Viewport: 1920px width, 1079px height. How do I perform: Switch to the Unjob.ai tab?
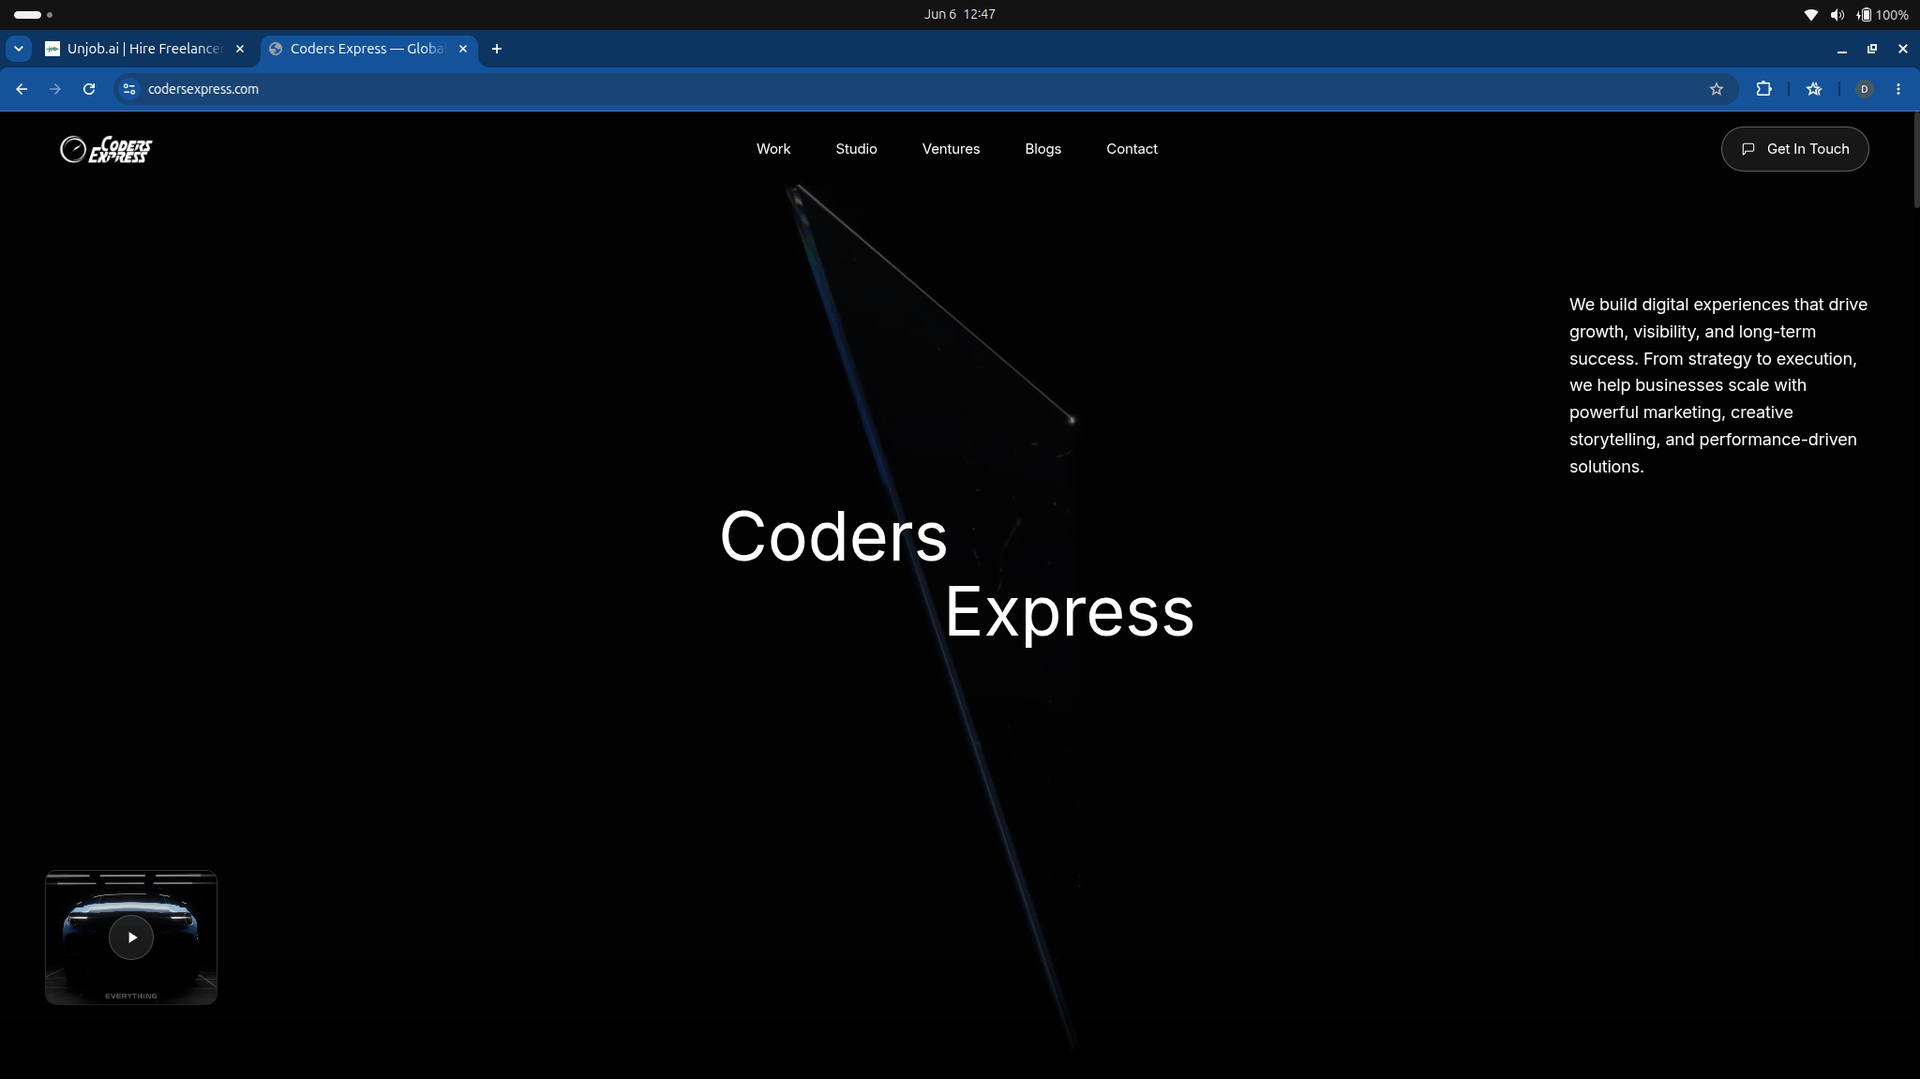click(x=145, y=48)
